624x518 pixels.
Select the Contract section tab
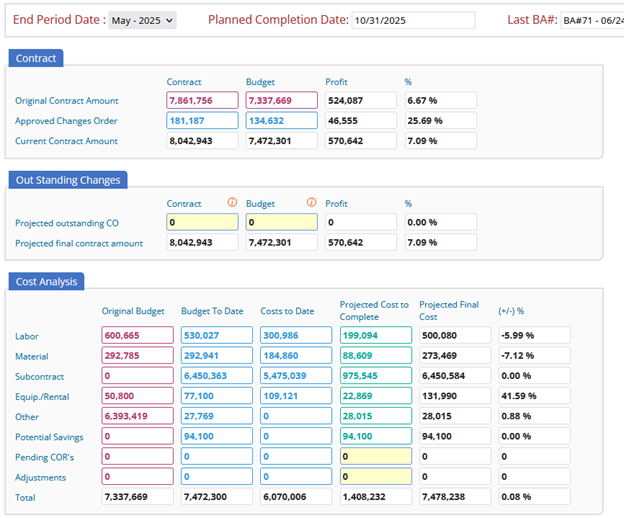coord(36,58)
